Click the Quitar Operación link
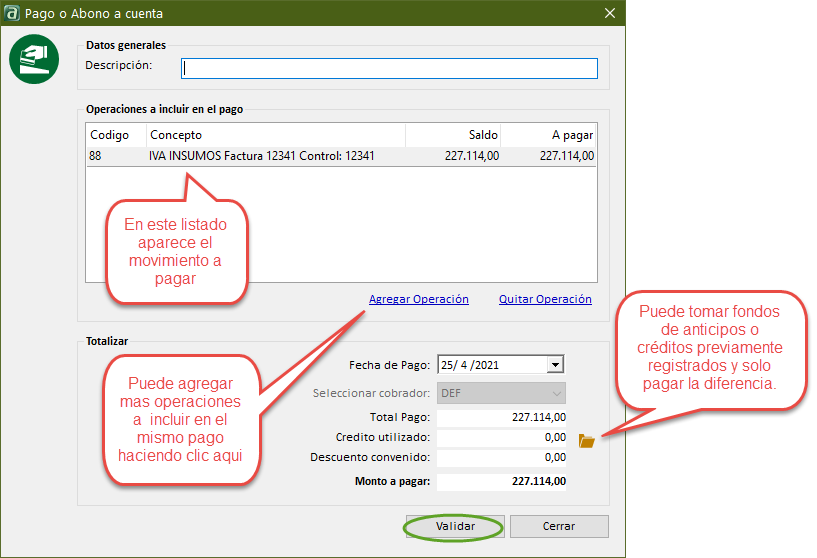This screenshot has width=817, height=558. (545, 299)
